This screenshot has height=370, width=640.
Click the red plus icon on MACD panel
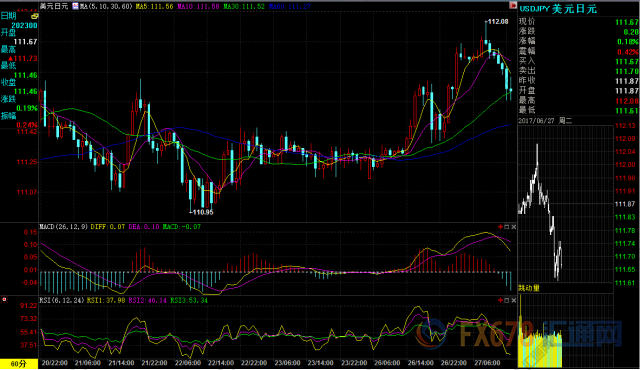500,227
